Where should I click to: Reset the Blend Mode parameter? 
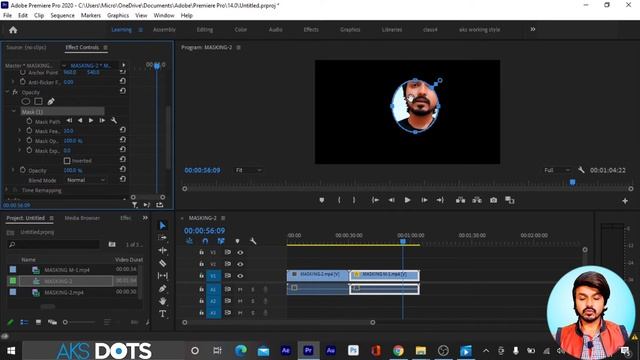point(122,179)
